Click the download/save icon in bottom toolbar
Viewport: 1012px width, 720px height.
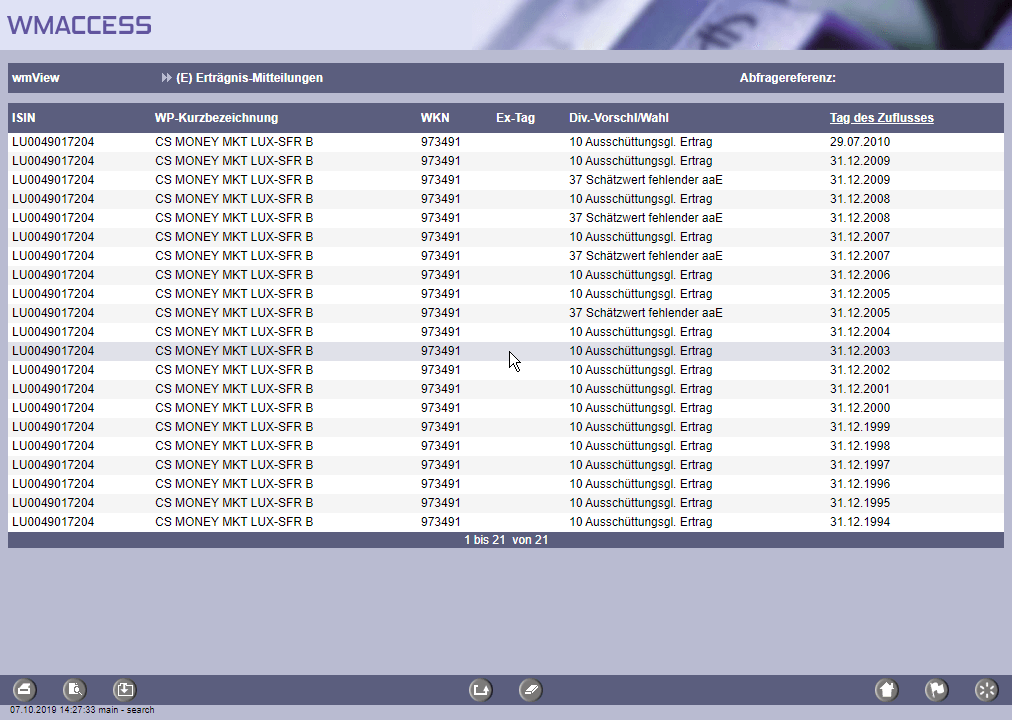pos(124,689)
